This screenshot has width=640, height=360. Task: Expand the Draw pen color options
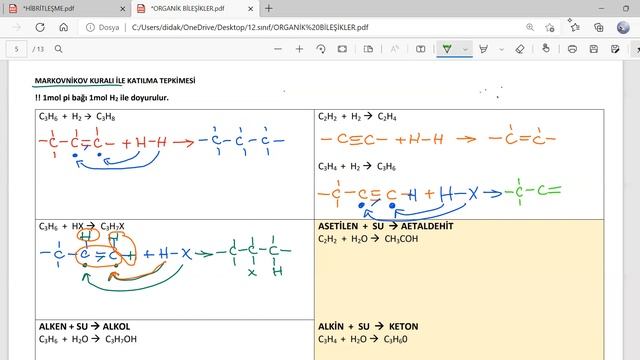465,49
